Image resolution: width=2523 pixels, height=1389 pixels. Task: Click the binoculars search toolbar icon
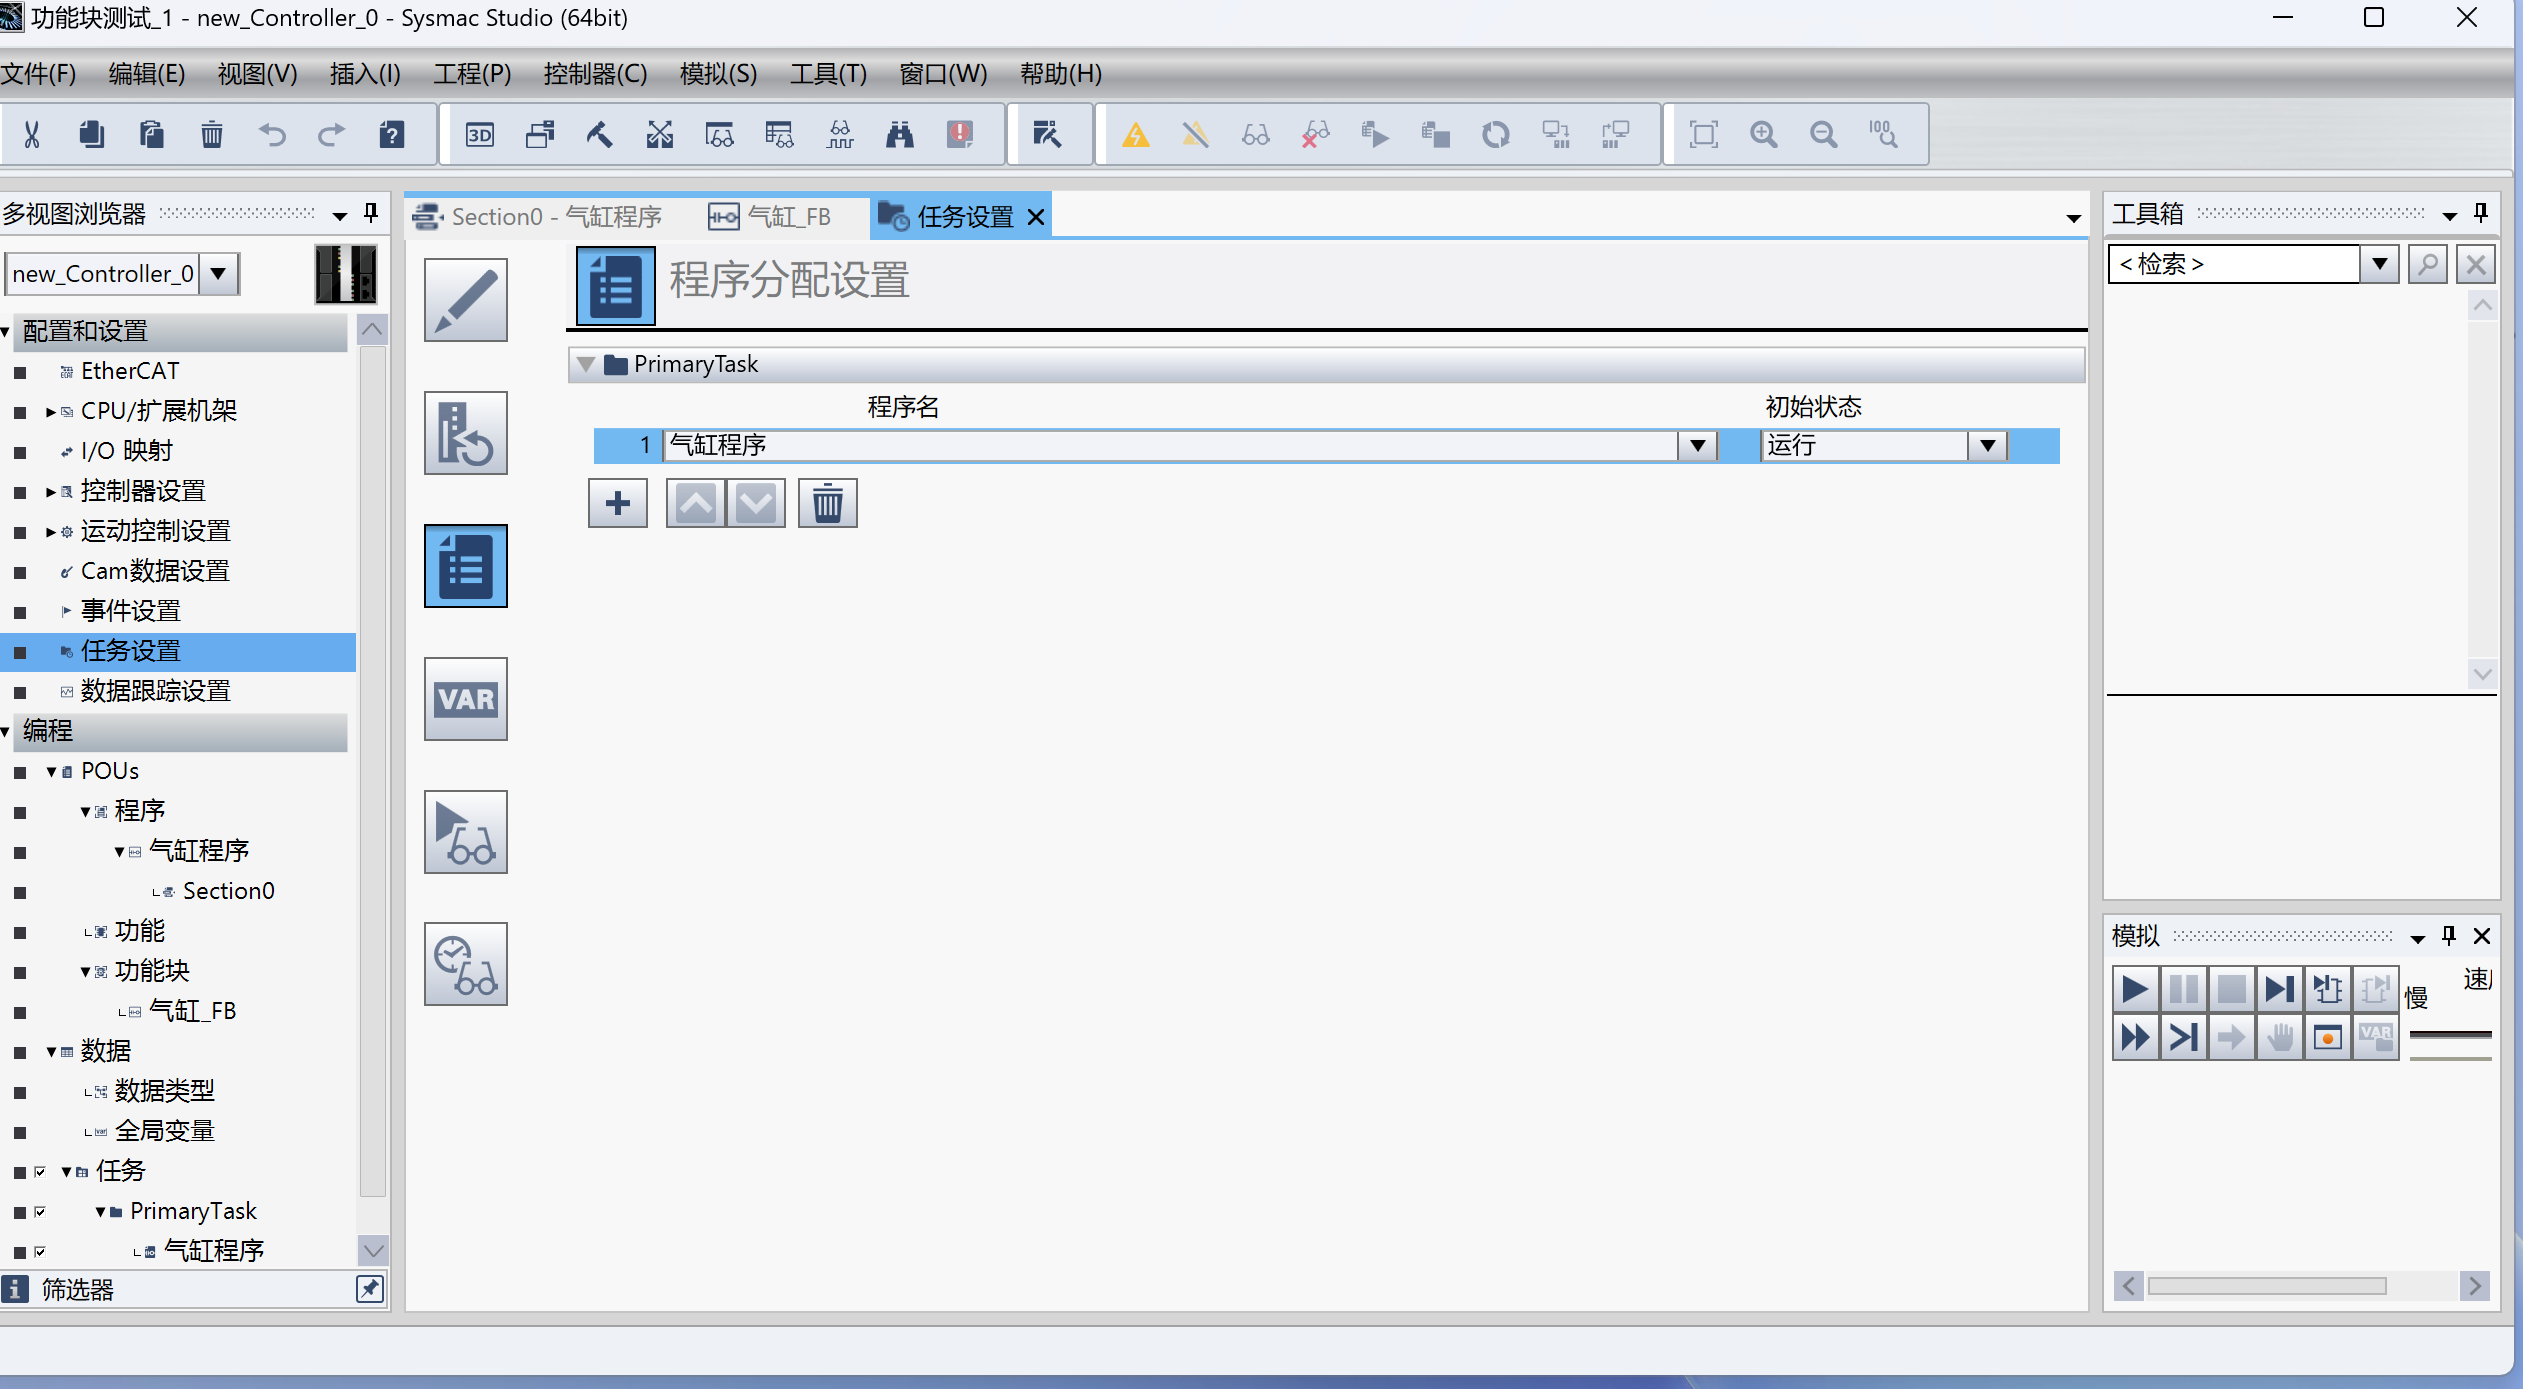click(899, 134)
